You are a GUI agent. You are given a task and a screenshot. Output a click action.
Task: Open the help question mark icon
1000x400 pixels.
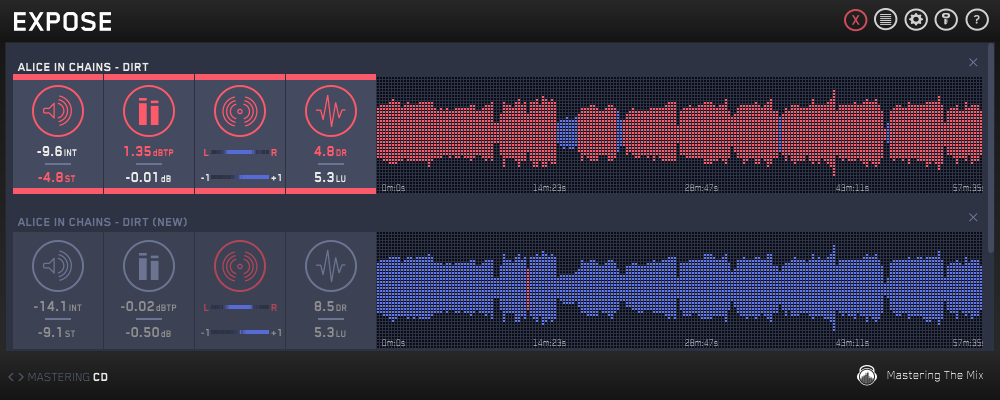pos(977,20)
